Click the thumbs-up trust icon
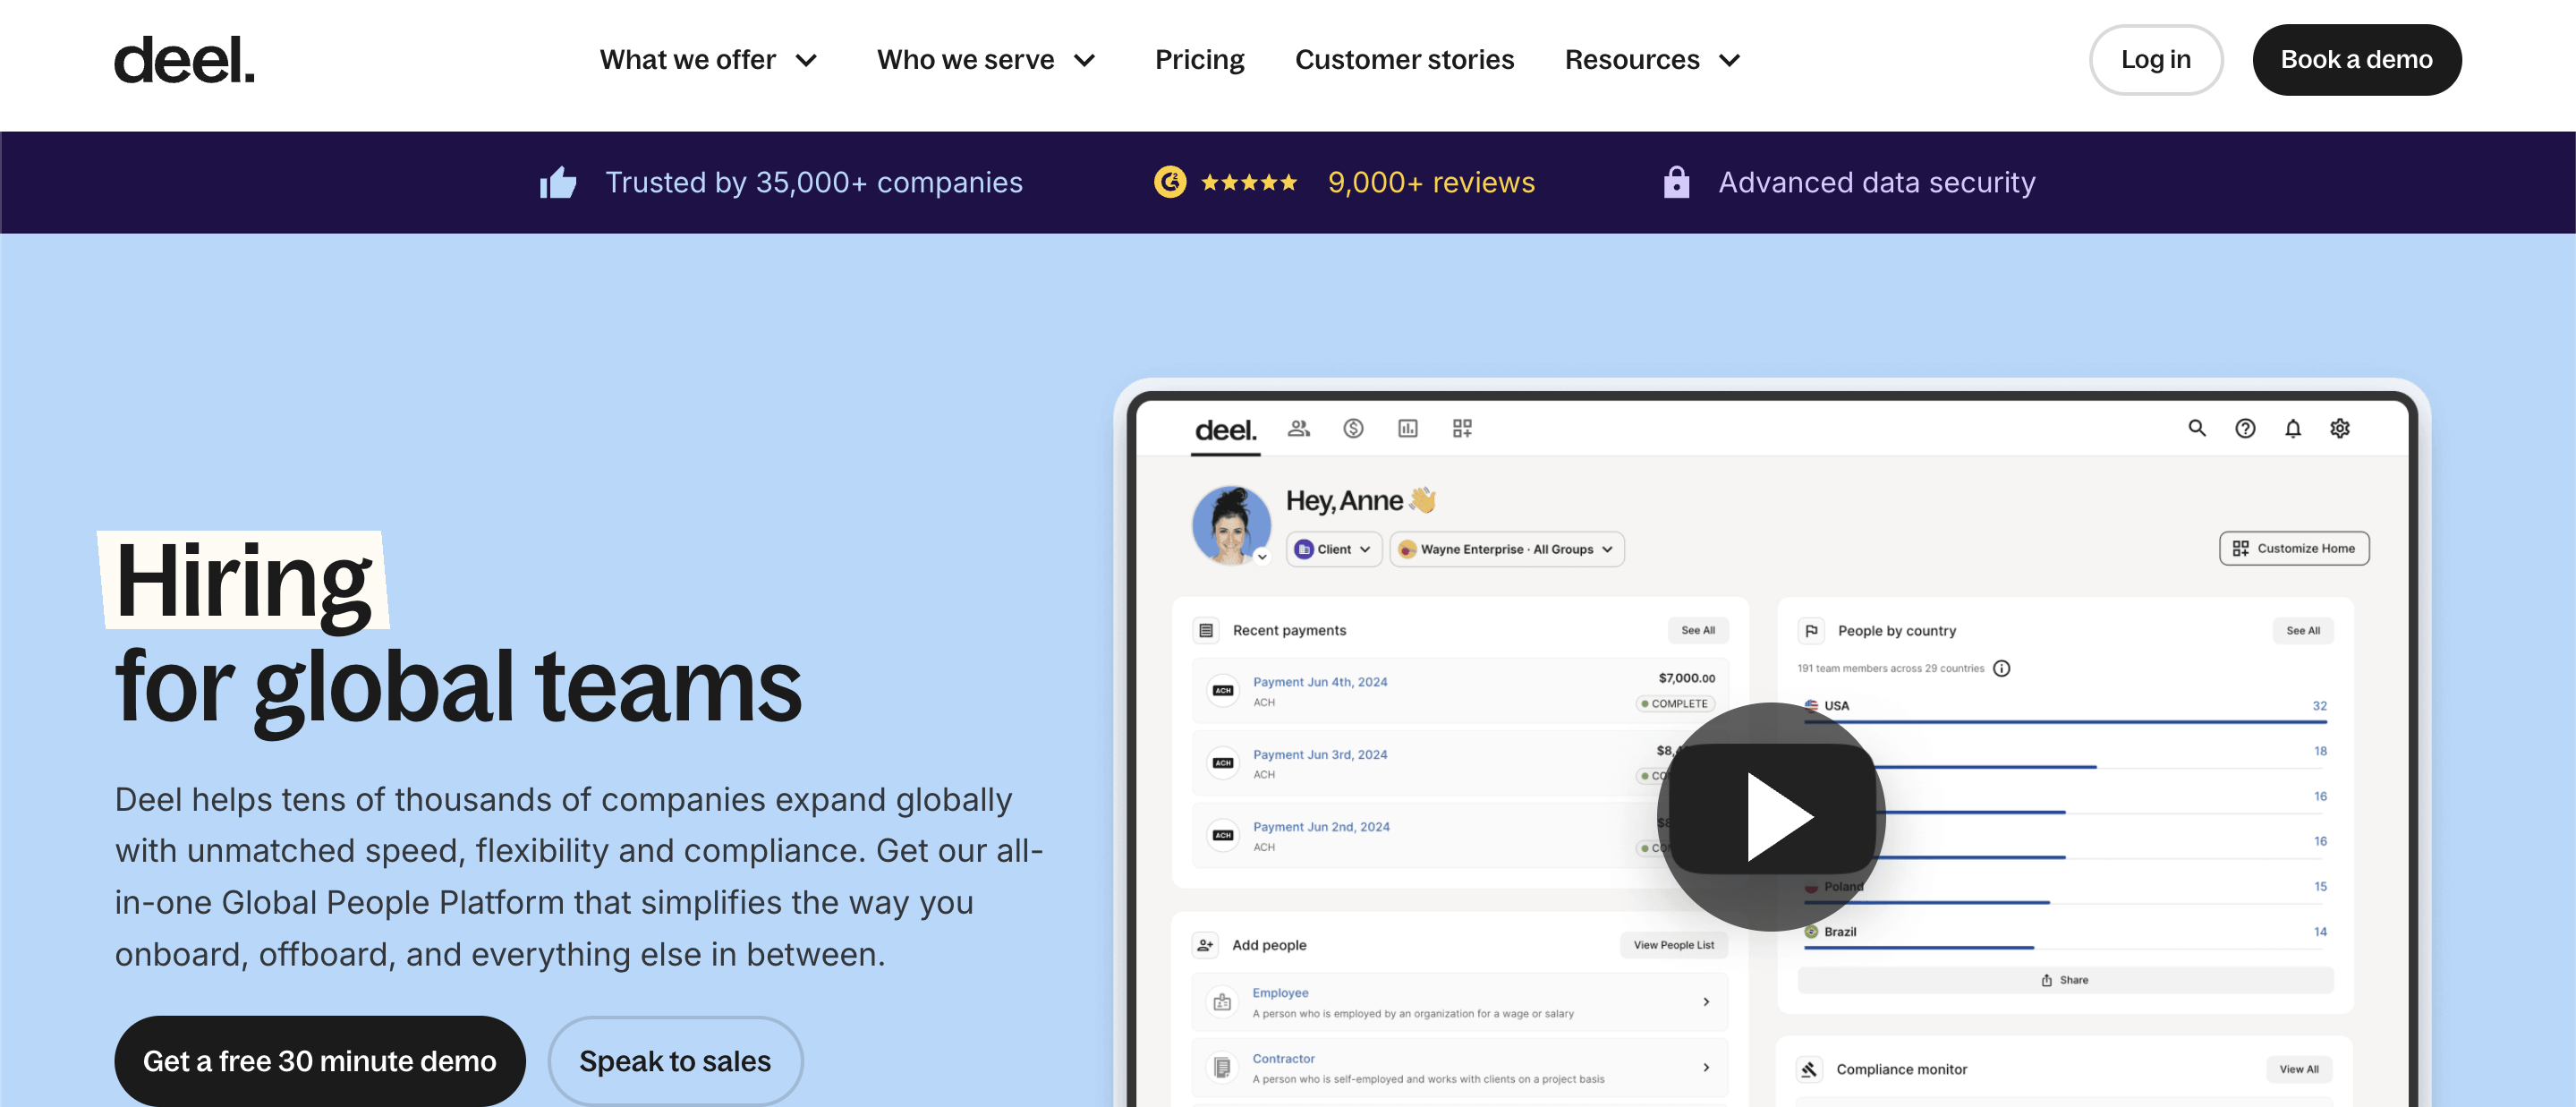This screenshot has height=1107, width=2576. click(x=558, y=183)
